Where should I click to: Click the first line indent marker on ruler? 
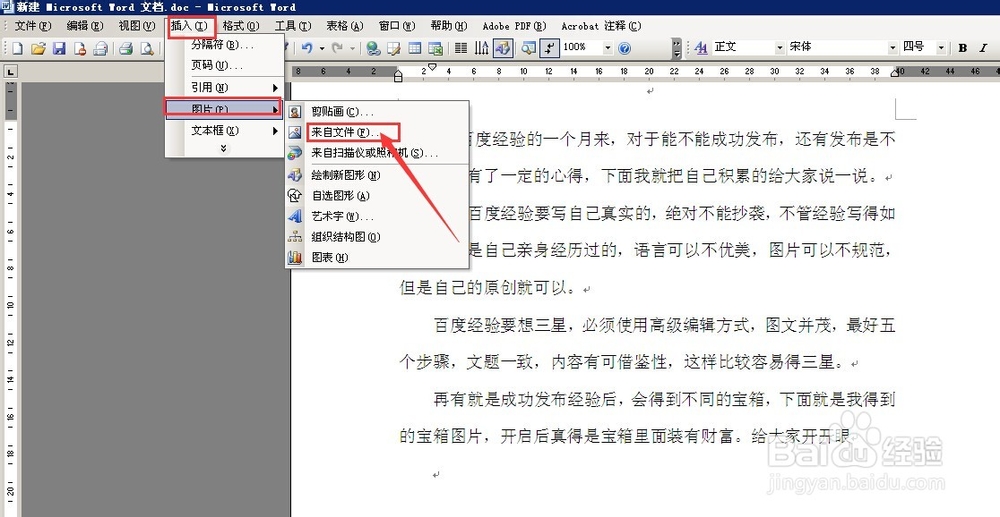click(432, 66)
